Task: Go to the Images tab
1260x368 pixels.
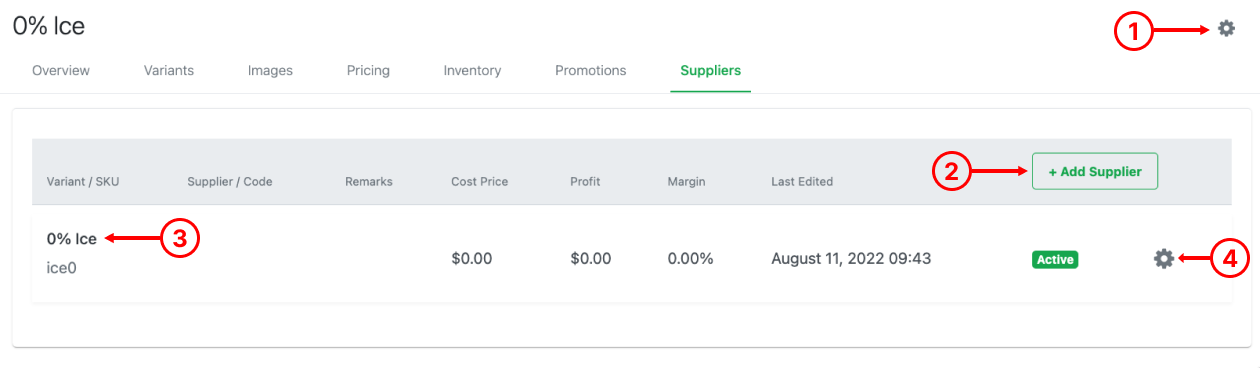Action: [x=270, y=71]
